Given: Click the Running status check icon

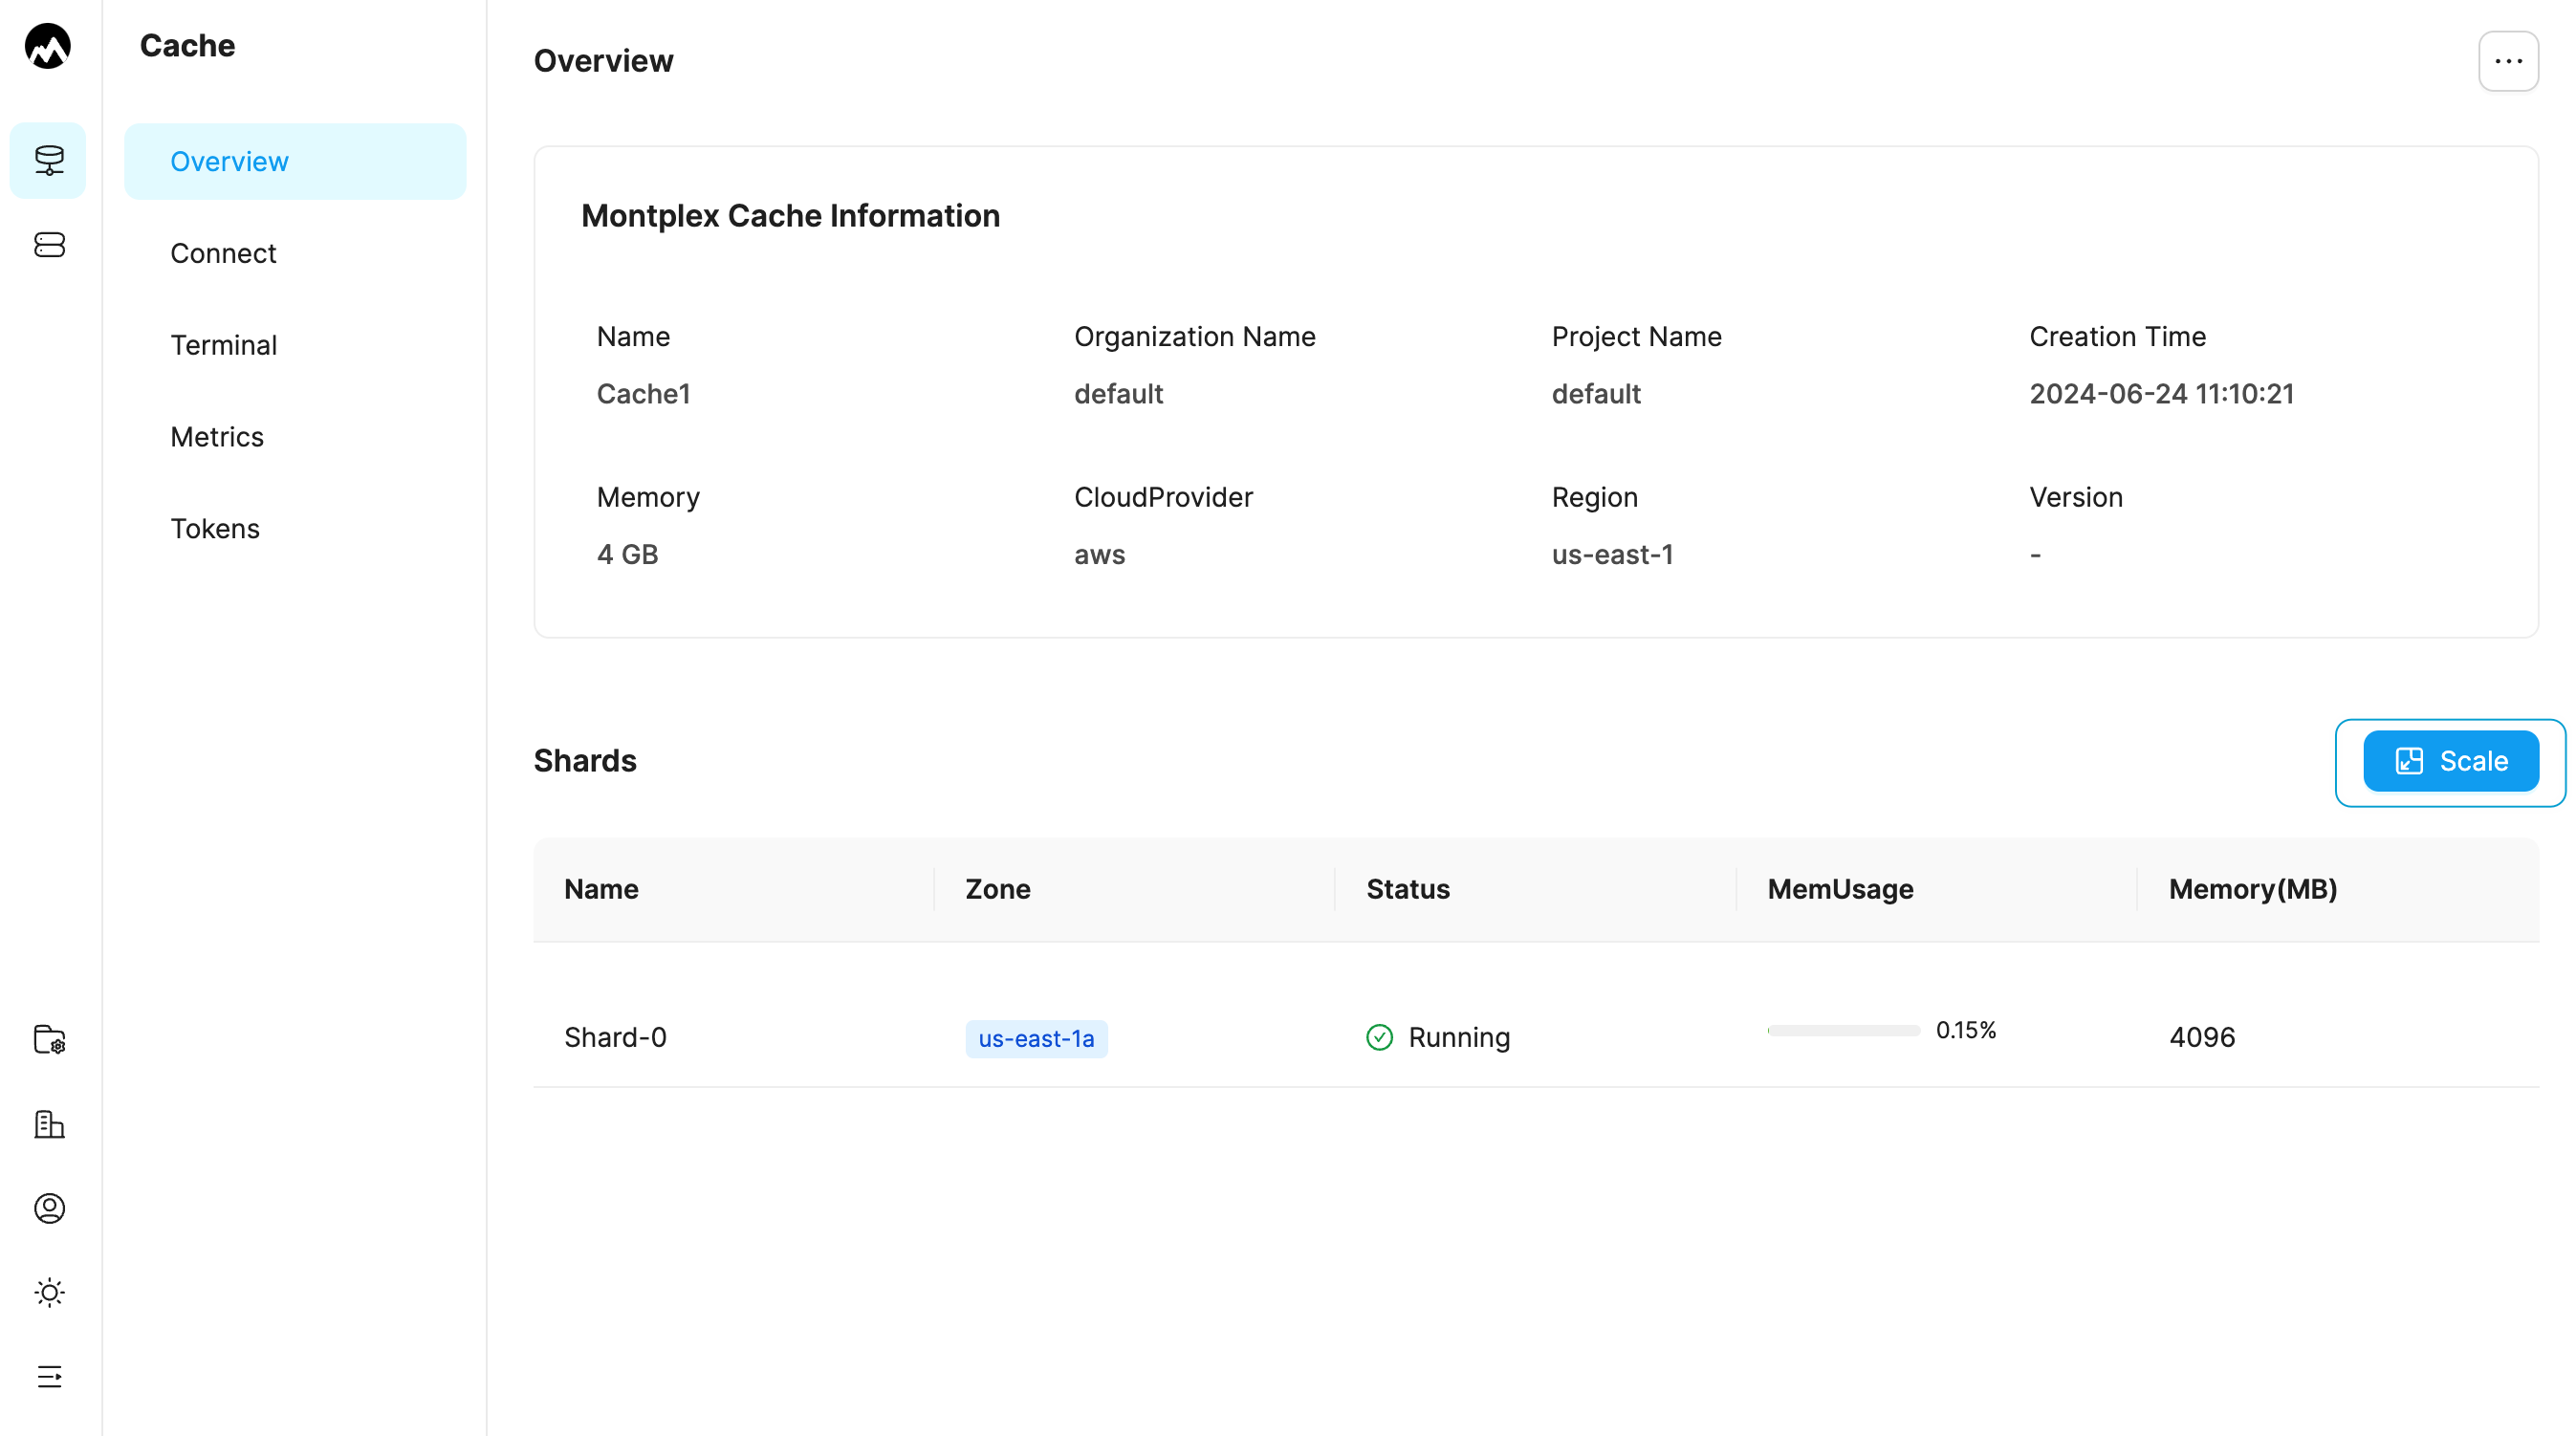Looking at the screenshot, I should click(1379, 1037).
